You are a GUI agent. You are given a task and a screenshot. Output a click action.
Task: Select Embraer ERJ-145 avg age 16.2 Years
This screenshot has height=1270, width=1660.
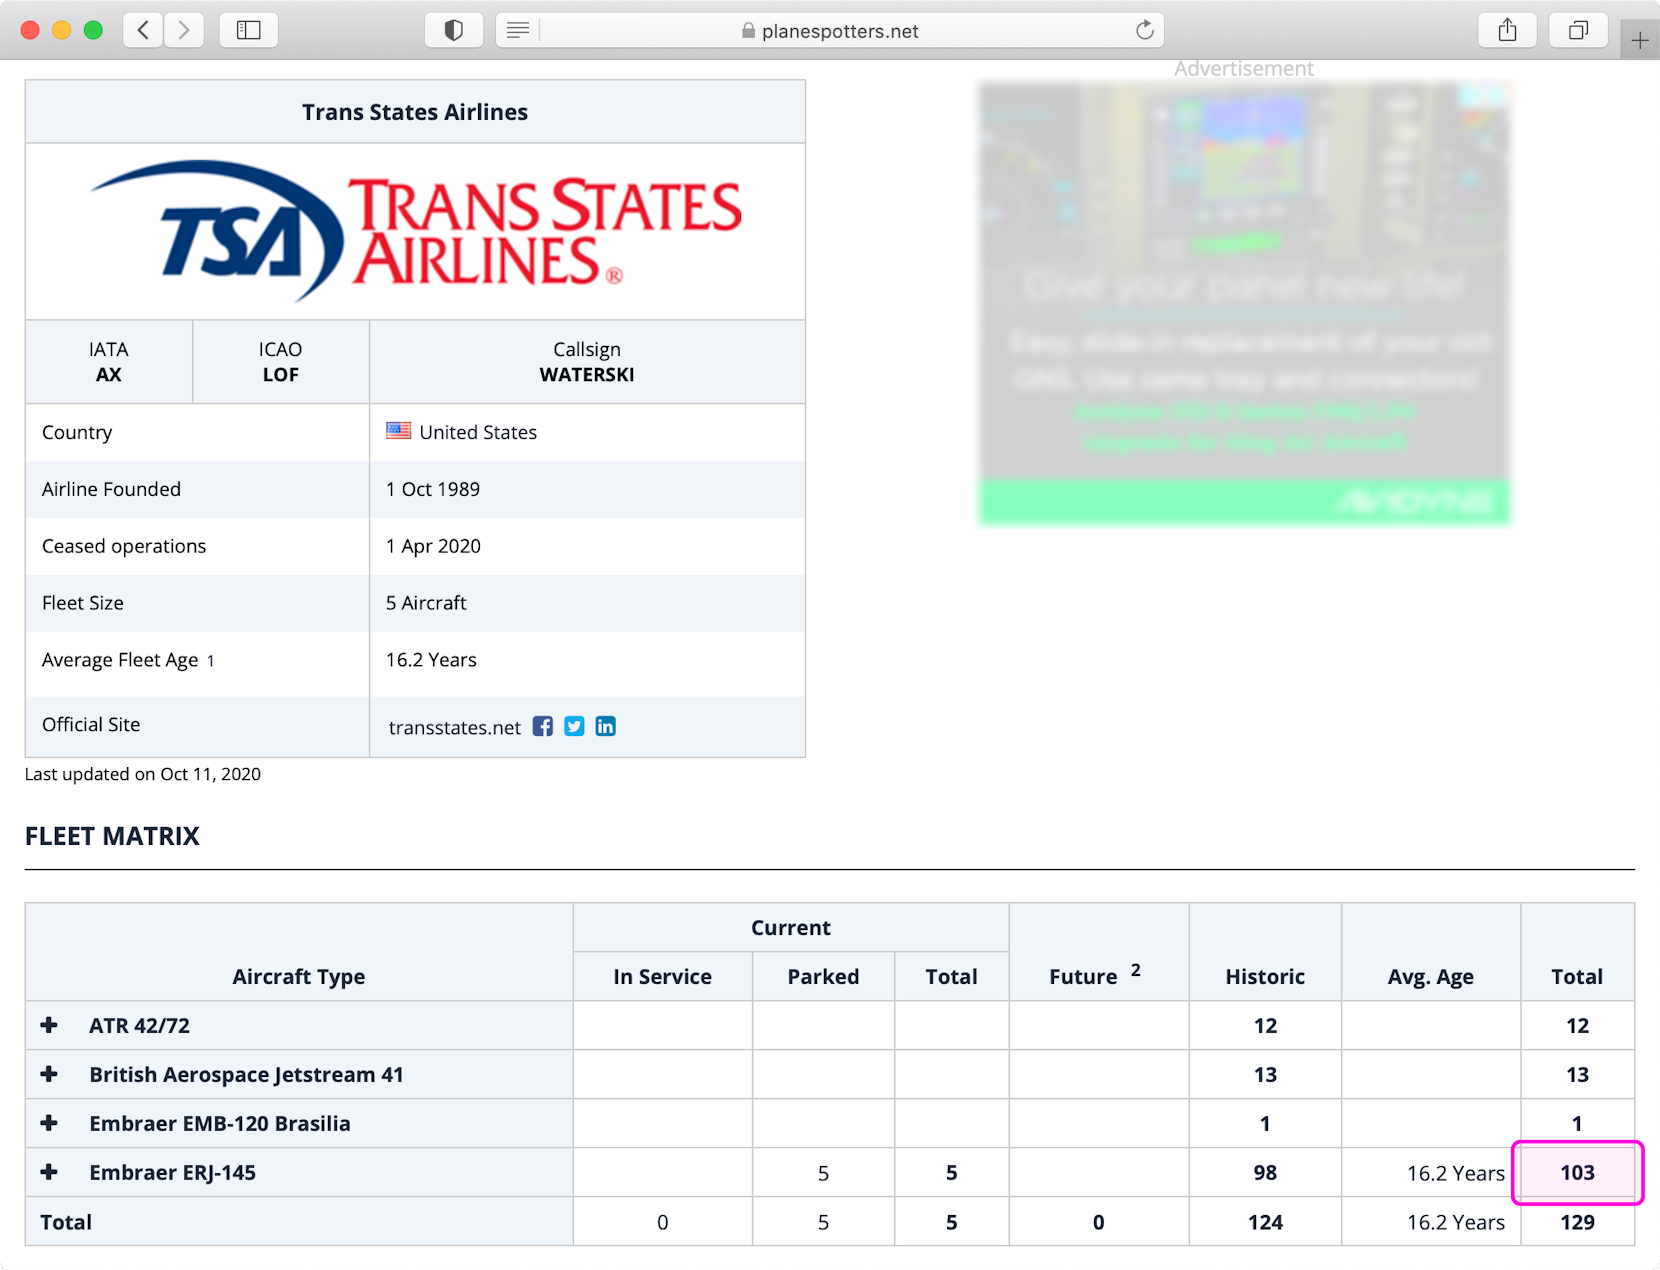tap(1455, 1173)
